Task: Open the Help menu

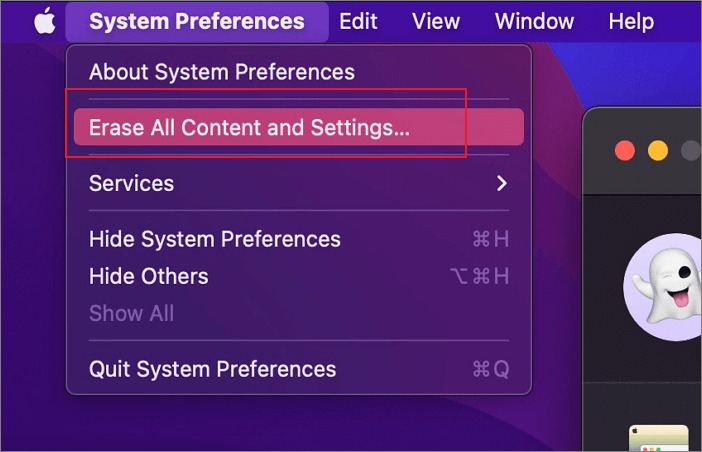Action: 631,21
